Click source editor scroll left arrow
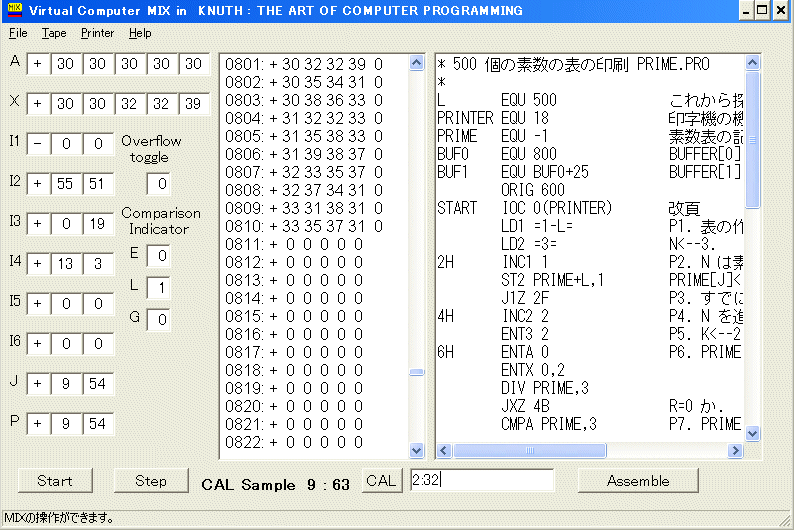Image resolution: width=794 pixels, height=530 pixels. coord(444,450)
